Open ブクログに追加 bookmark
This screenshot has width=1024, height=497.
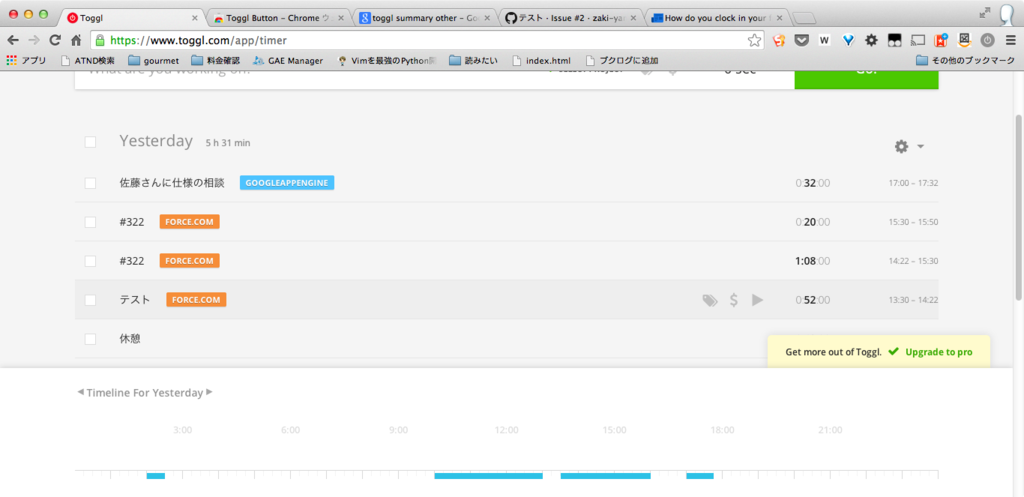[621, 61]
